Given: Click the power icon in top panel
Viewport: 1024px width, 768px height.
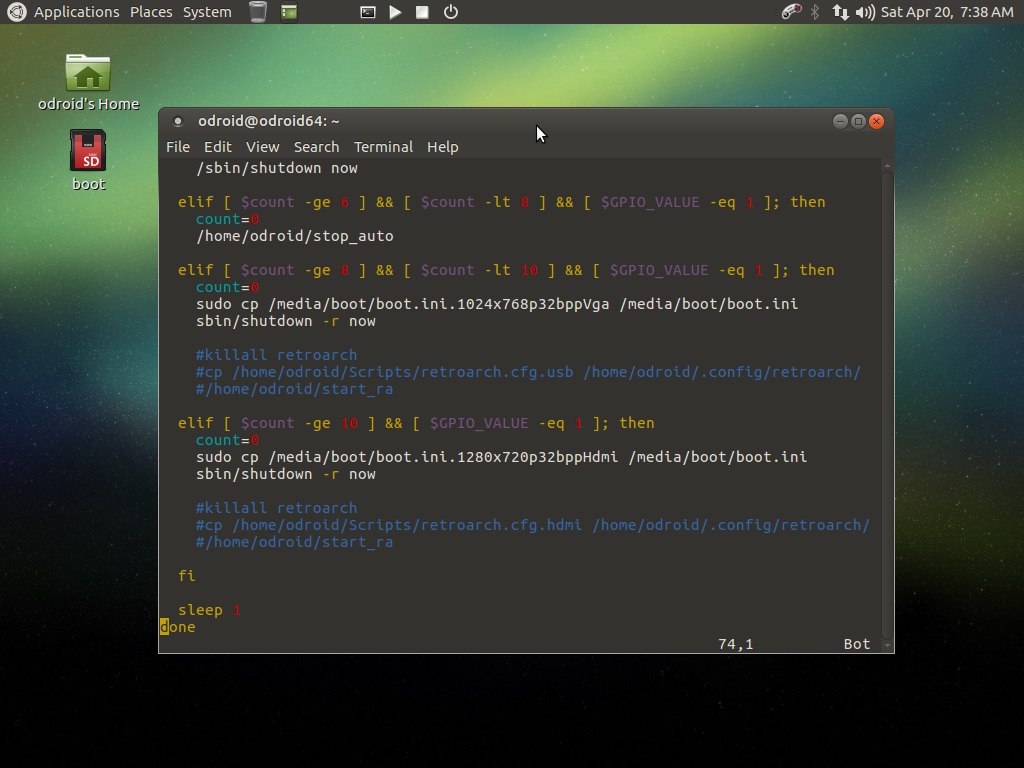Looking at the screenshot, I should 451,12.
